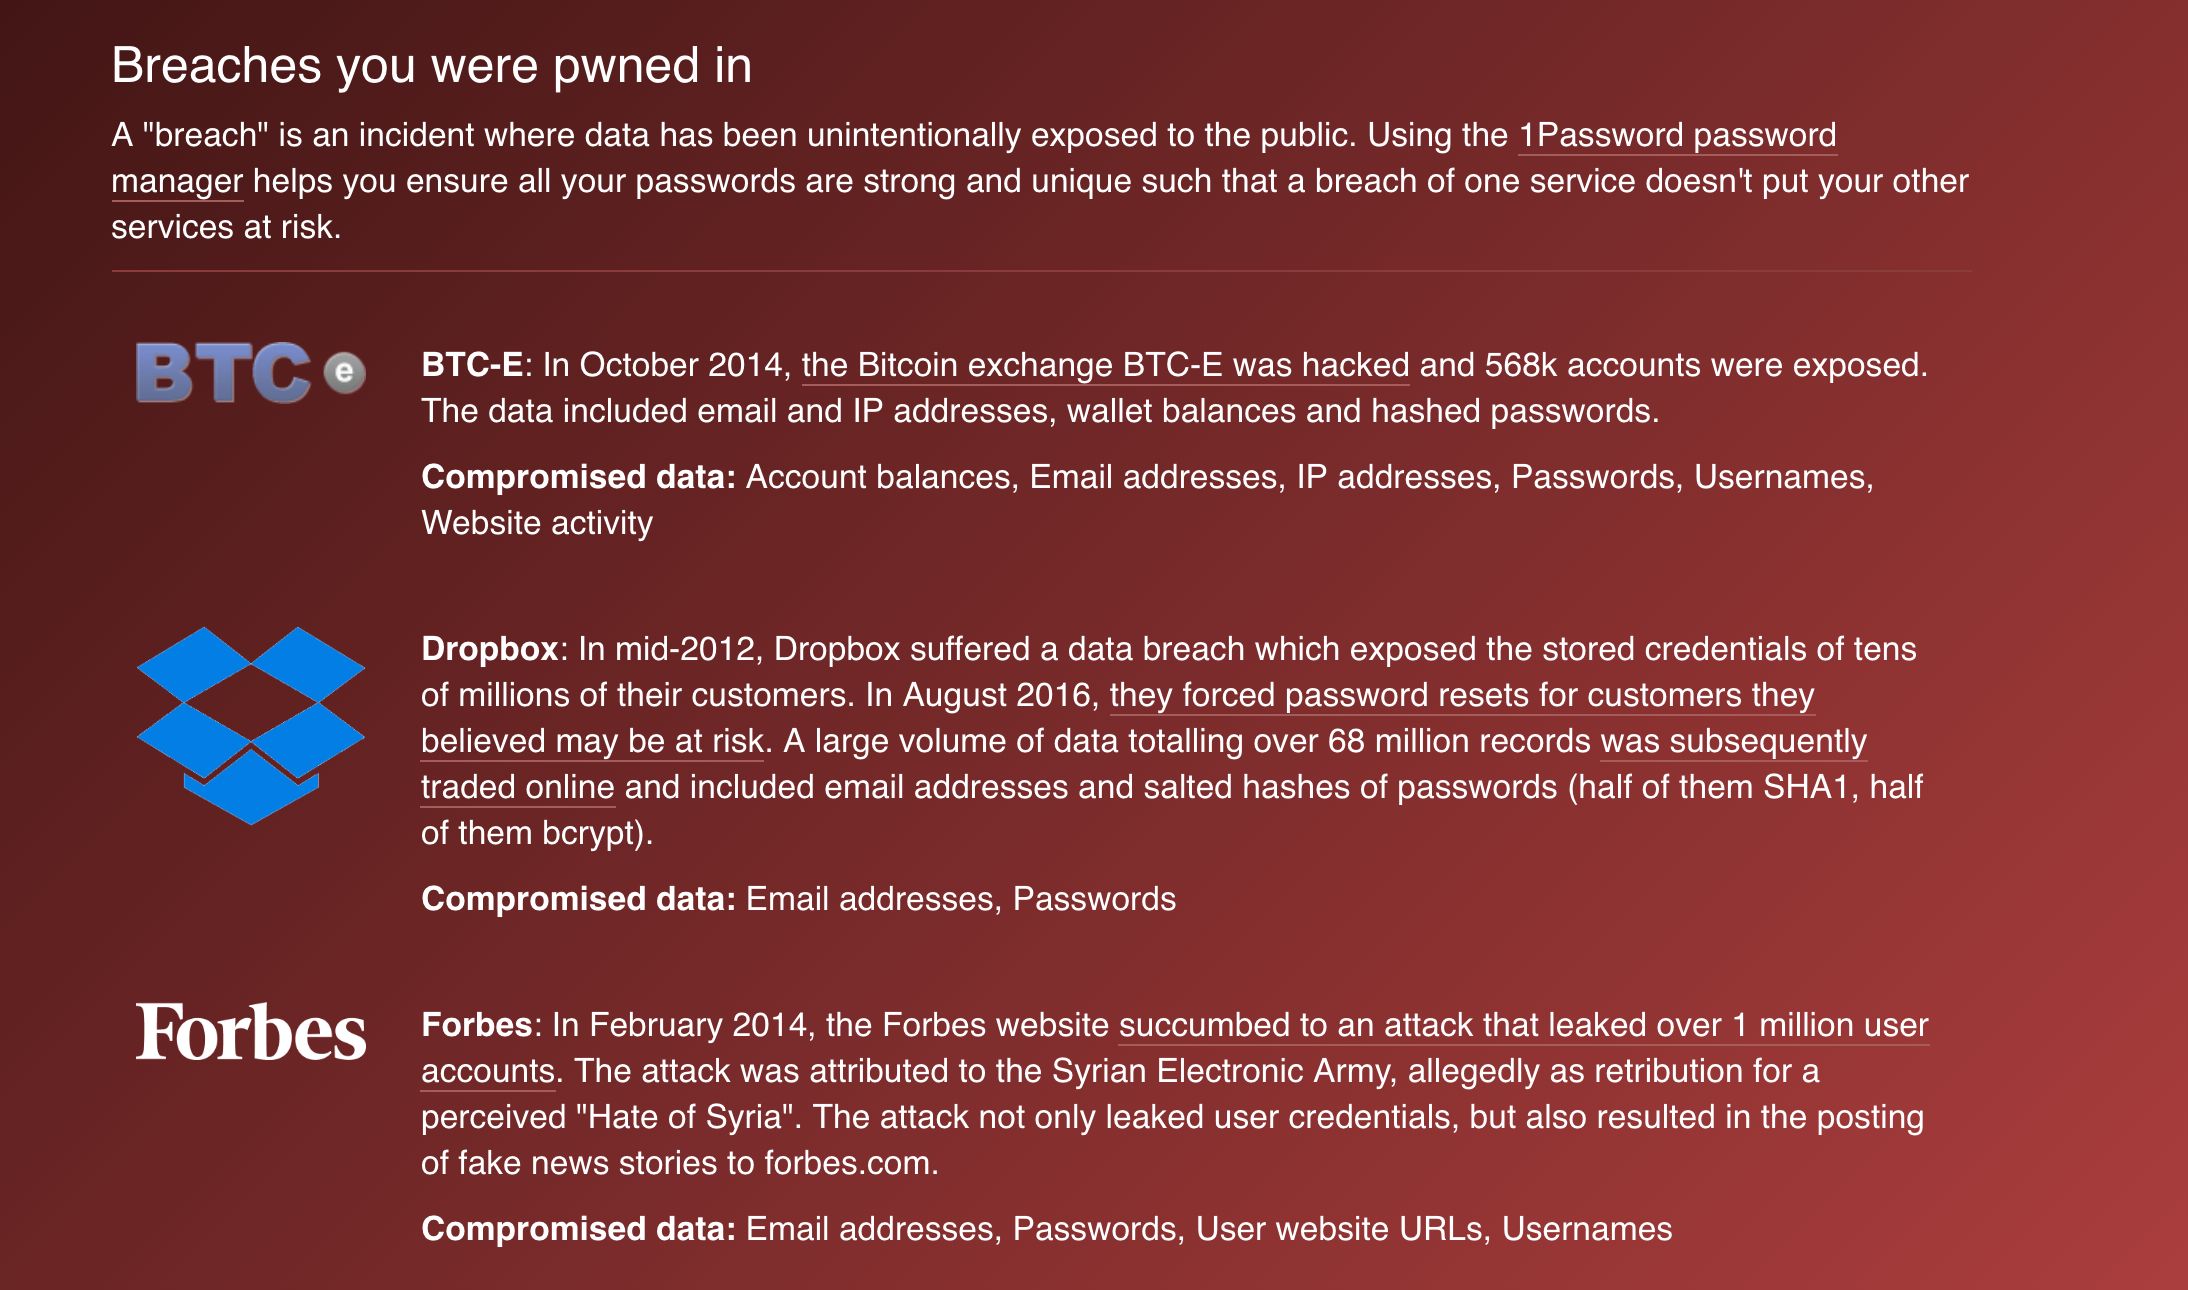Viewport: 2188px width, 1290px height.
Task: Click the white Forbes logo
Action: [251, 1032]
